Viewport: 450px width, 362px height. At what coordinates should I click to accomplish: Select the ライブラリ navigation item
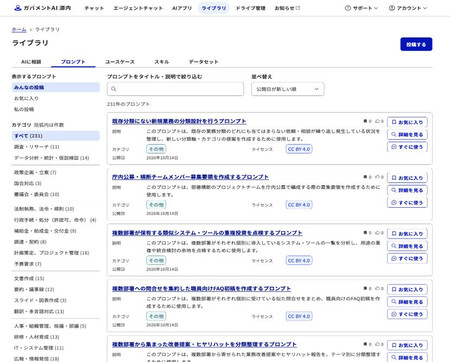(214, 8)
